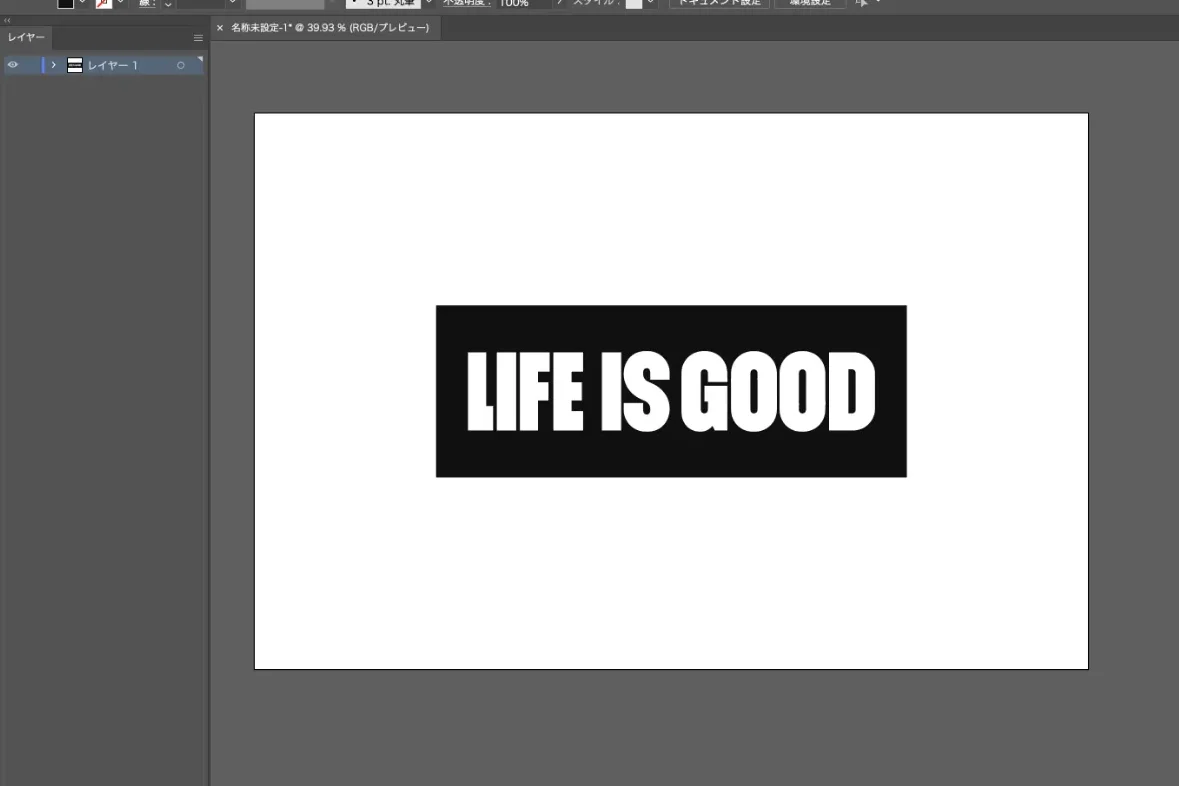Screen dimensions: 1179x786
Task: Click the target circle for レイヤー 1
Action: click(180, 65)
